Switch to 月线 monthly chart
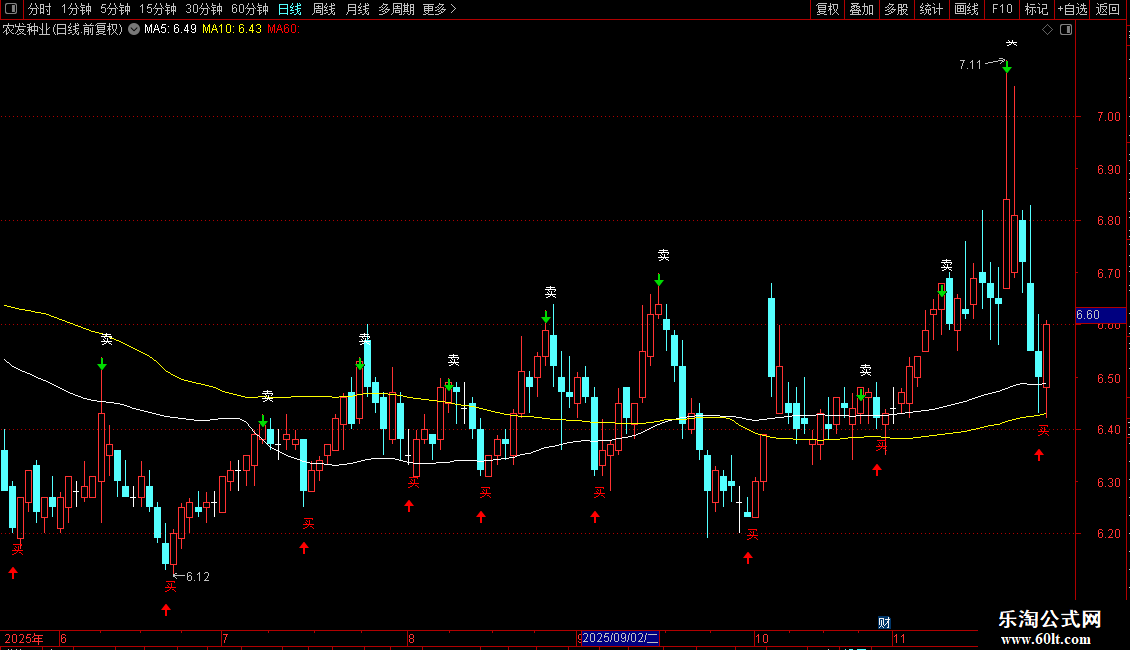Screen dimensions: 1130x650 tap(357, 9)
